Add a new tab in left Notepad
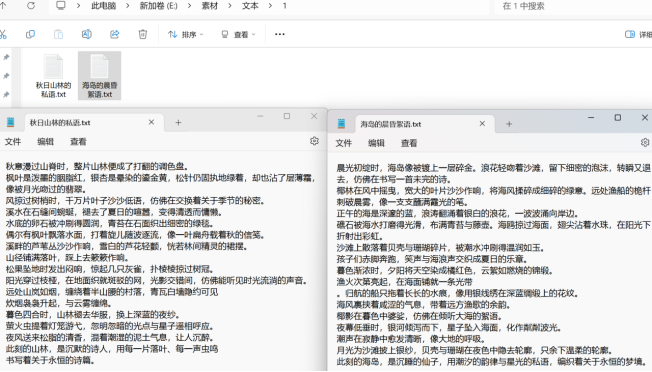Image resolution: width=652 pixels, height=372 pixels. (x=178, y=123)
